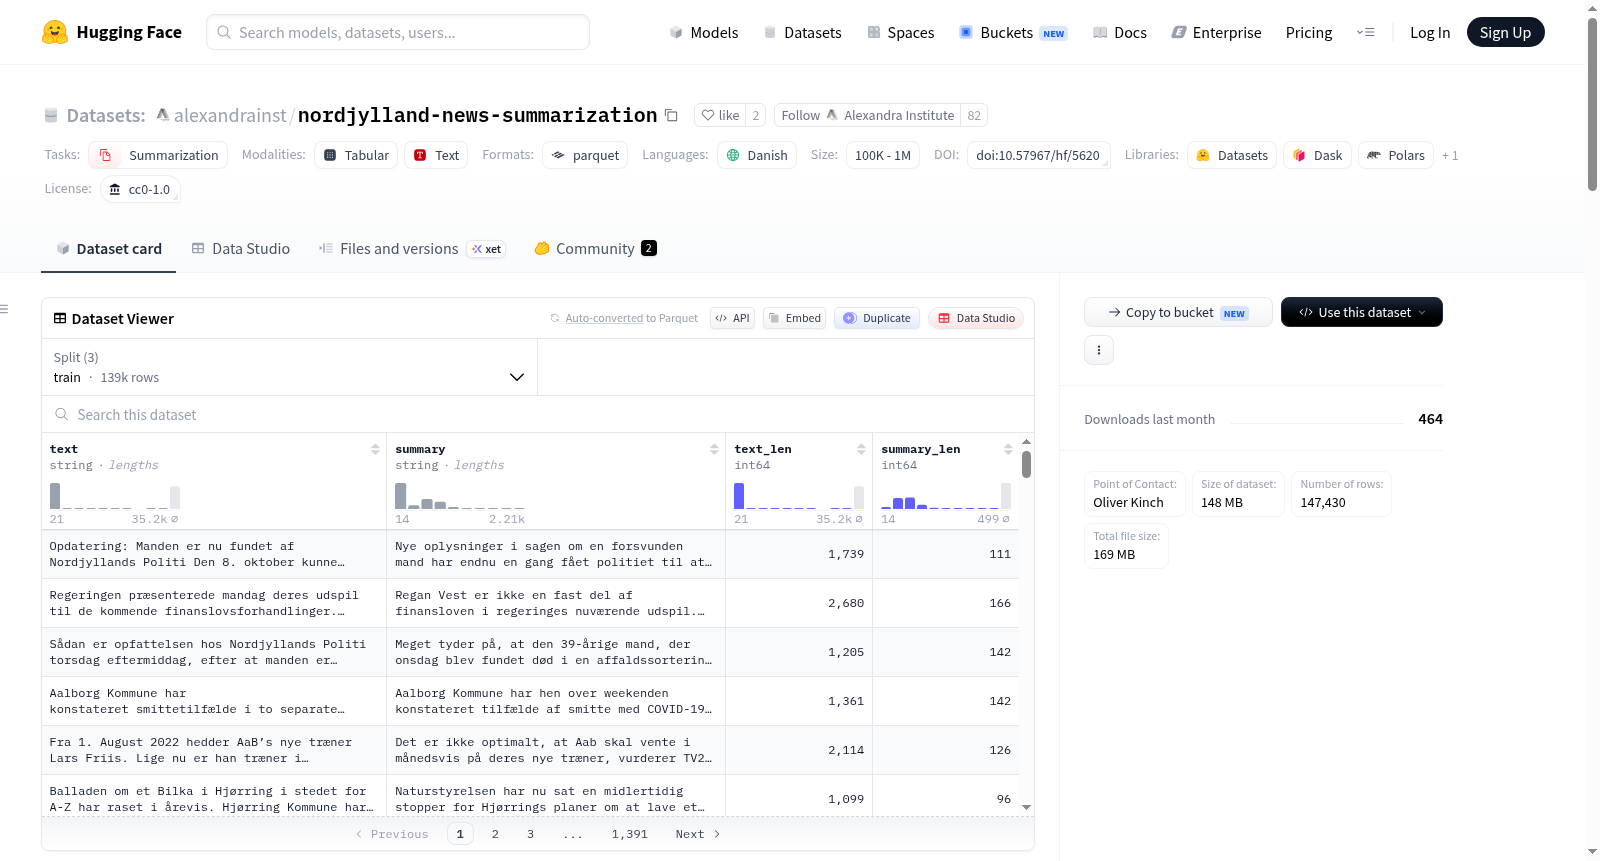This screenshot has height=861, width=1600.
Task: Focus the top search models field
Action: pos(398,32)
